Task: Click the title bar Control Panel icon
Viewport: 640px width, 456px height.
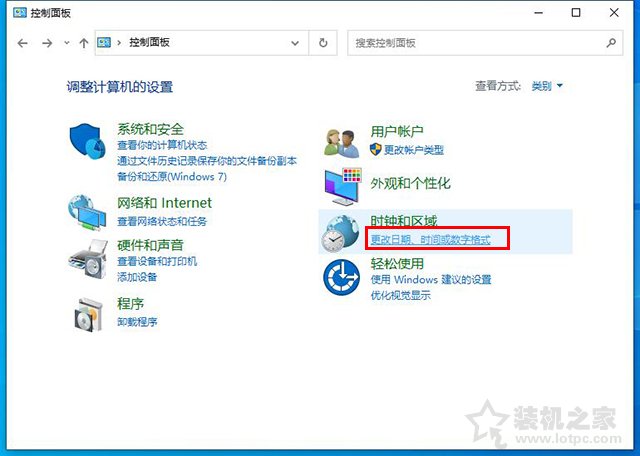Action: pos(20,13)
